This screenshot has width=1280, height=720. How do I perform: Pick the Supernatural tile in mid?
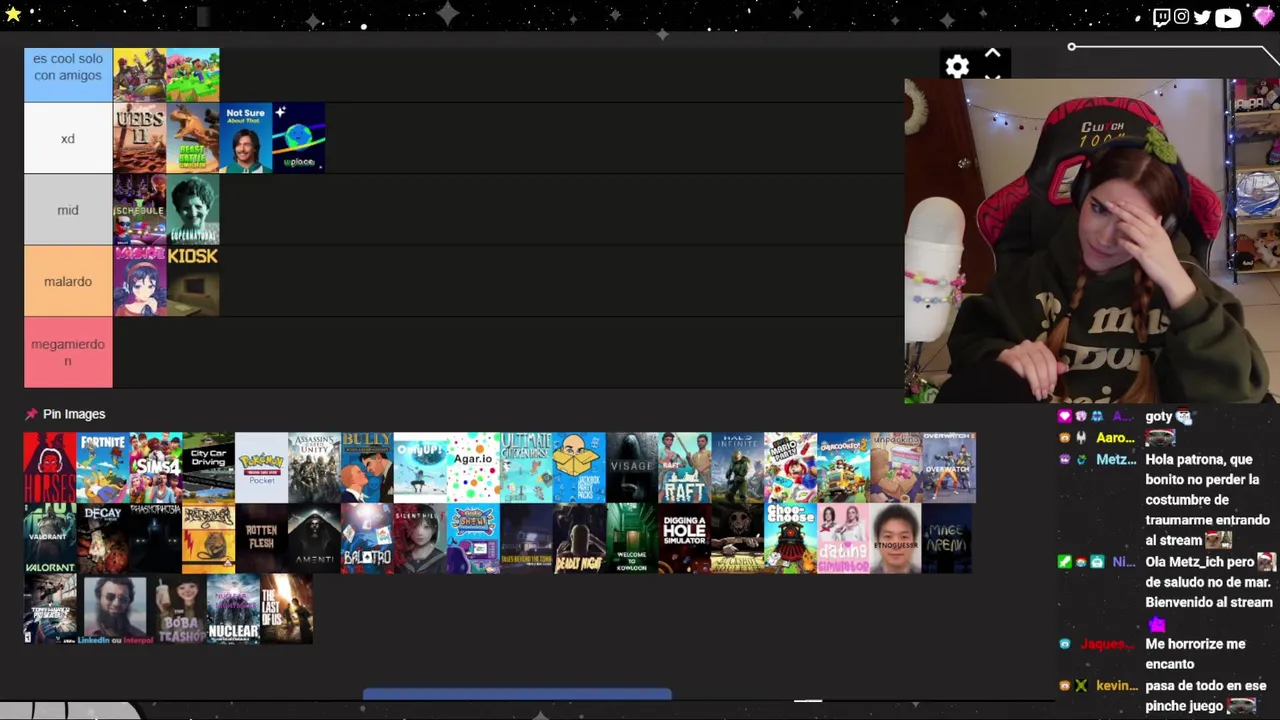click(193, 210)
